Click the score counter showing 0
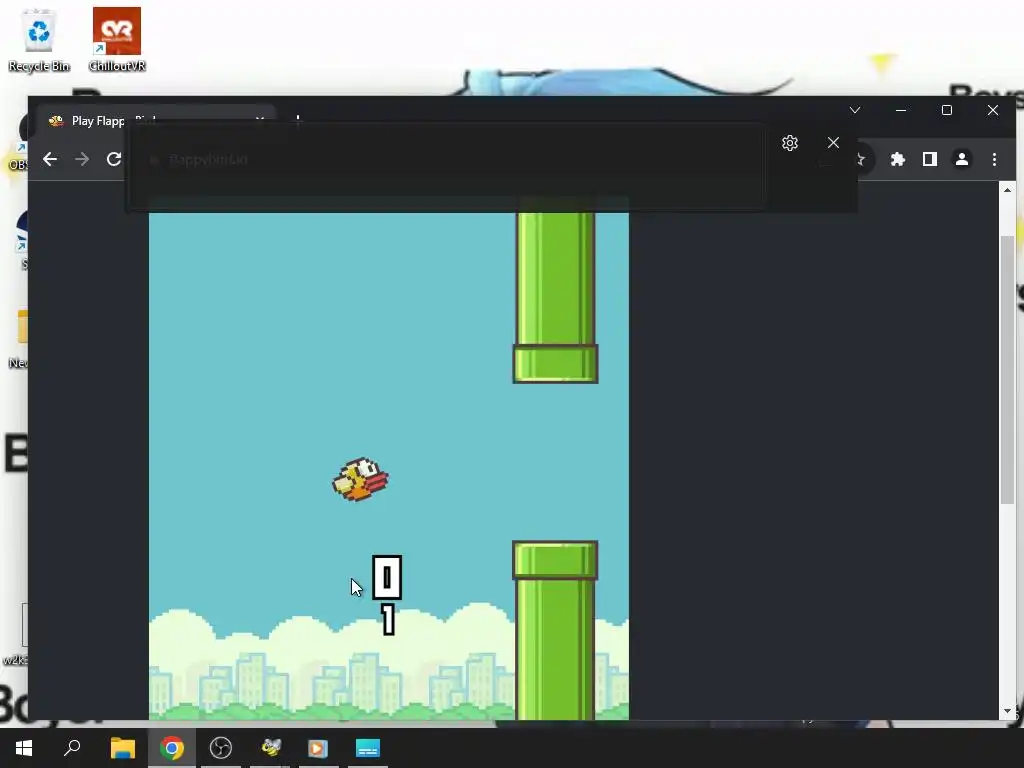This screenshot has height=768, width=1024. click(387, 577)
